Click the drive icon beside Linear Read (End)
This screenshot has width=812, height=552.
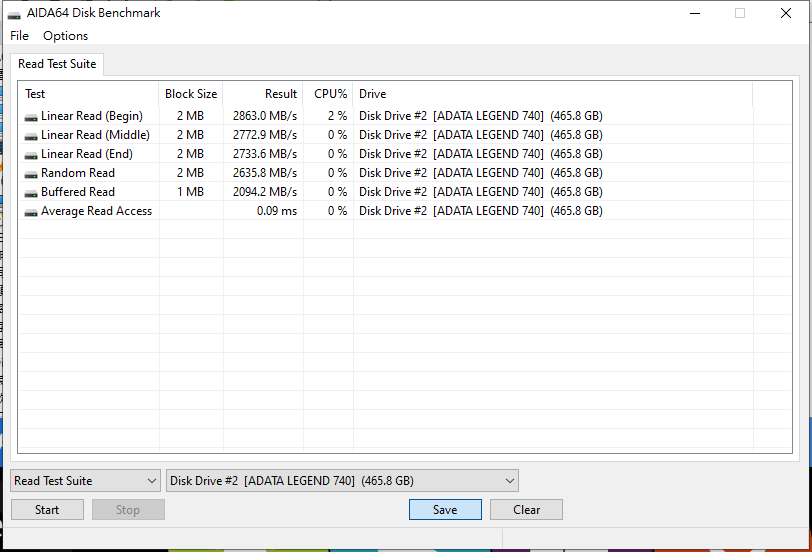31,155
